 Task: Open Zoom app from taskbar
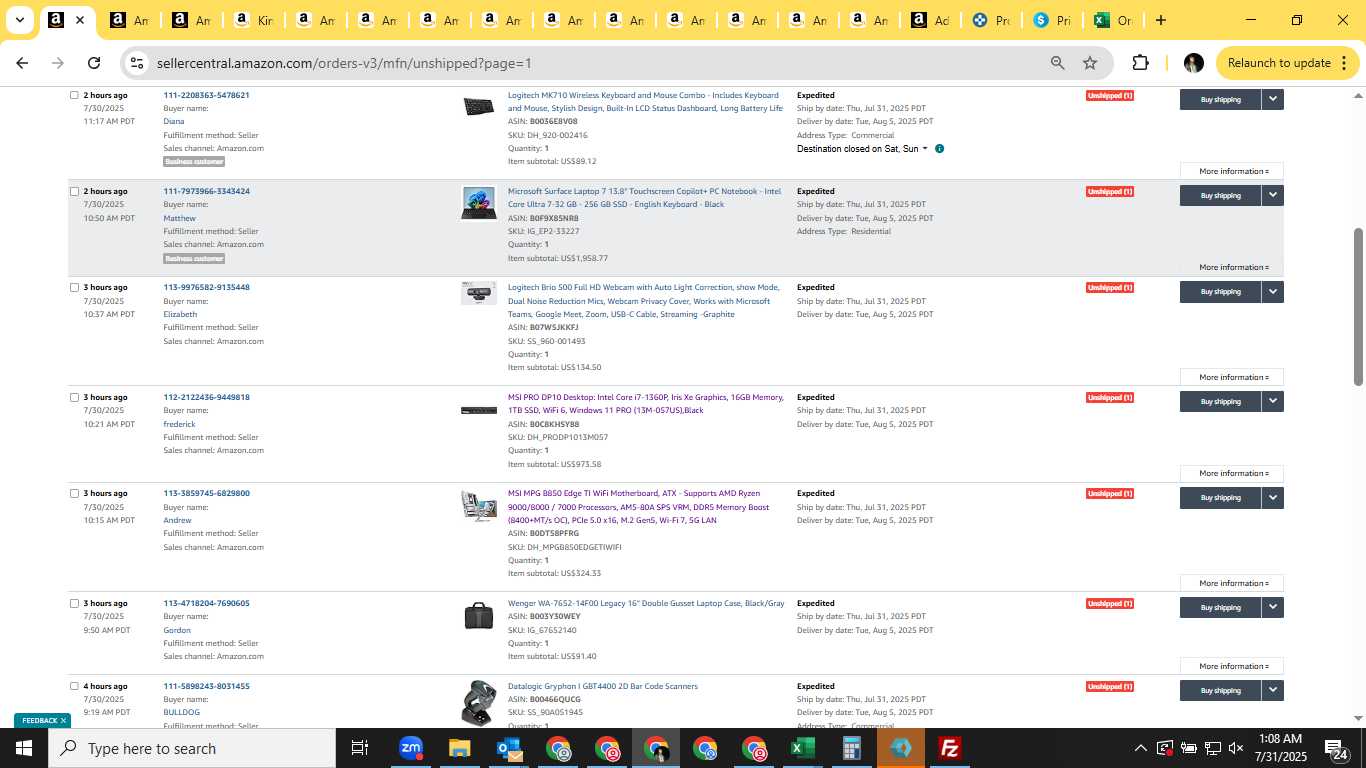[x=410, y=748]
